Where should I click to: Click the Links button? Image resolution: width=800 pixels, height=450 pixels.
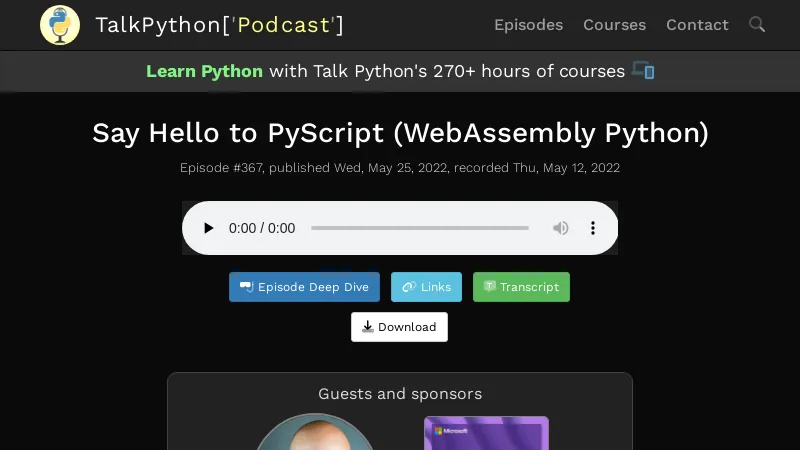click(x=426, y=287)
